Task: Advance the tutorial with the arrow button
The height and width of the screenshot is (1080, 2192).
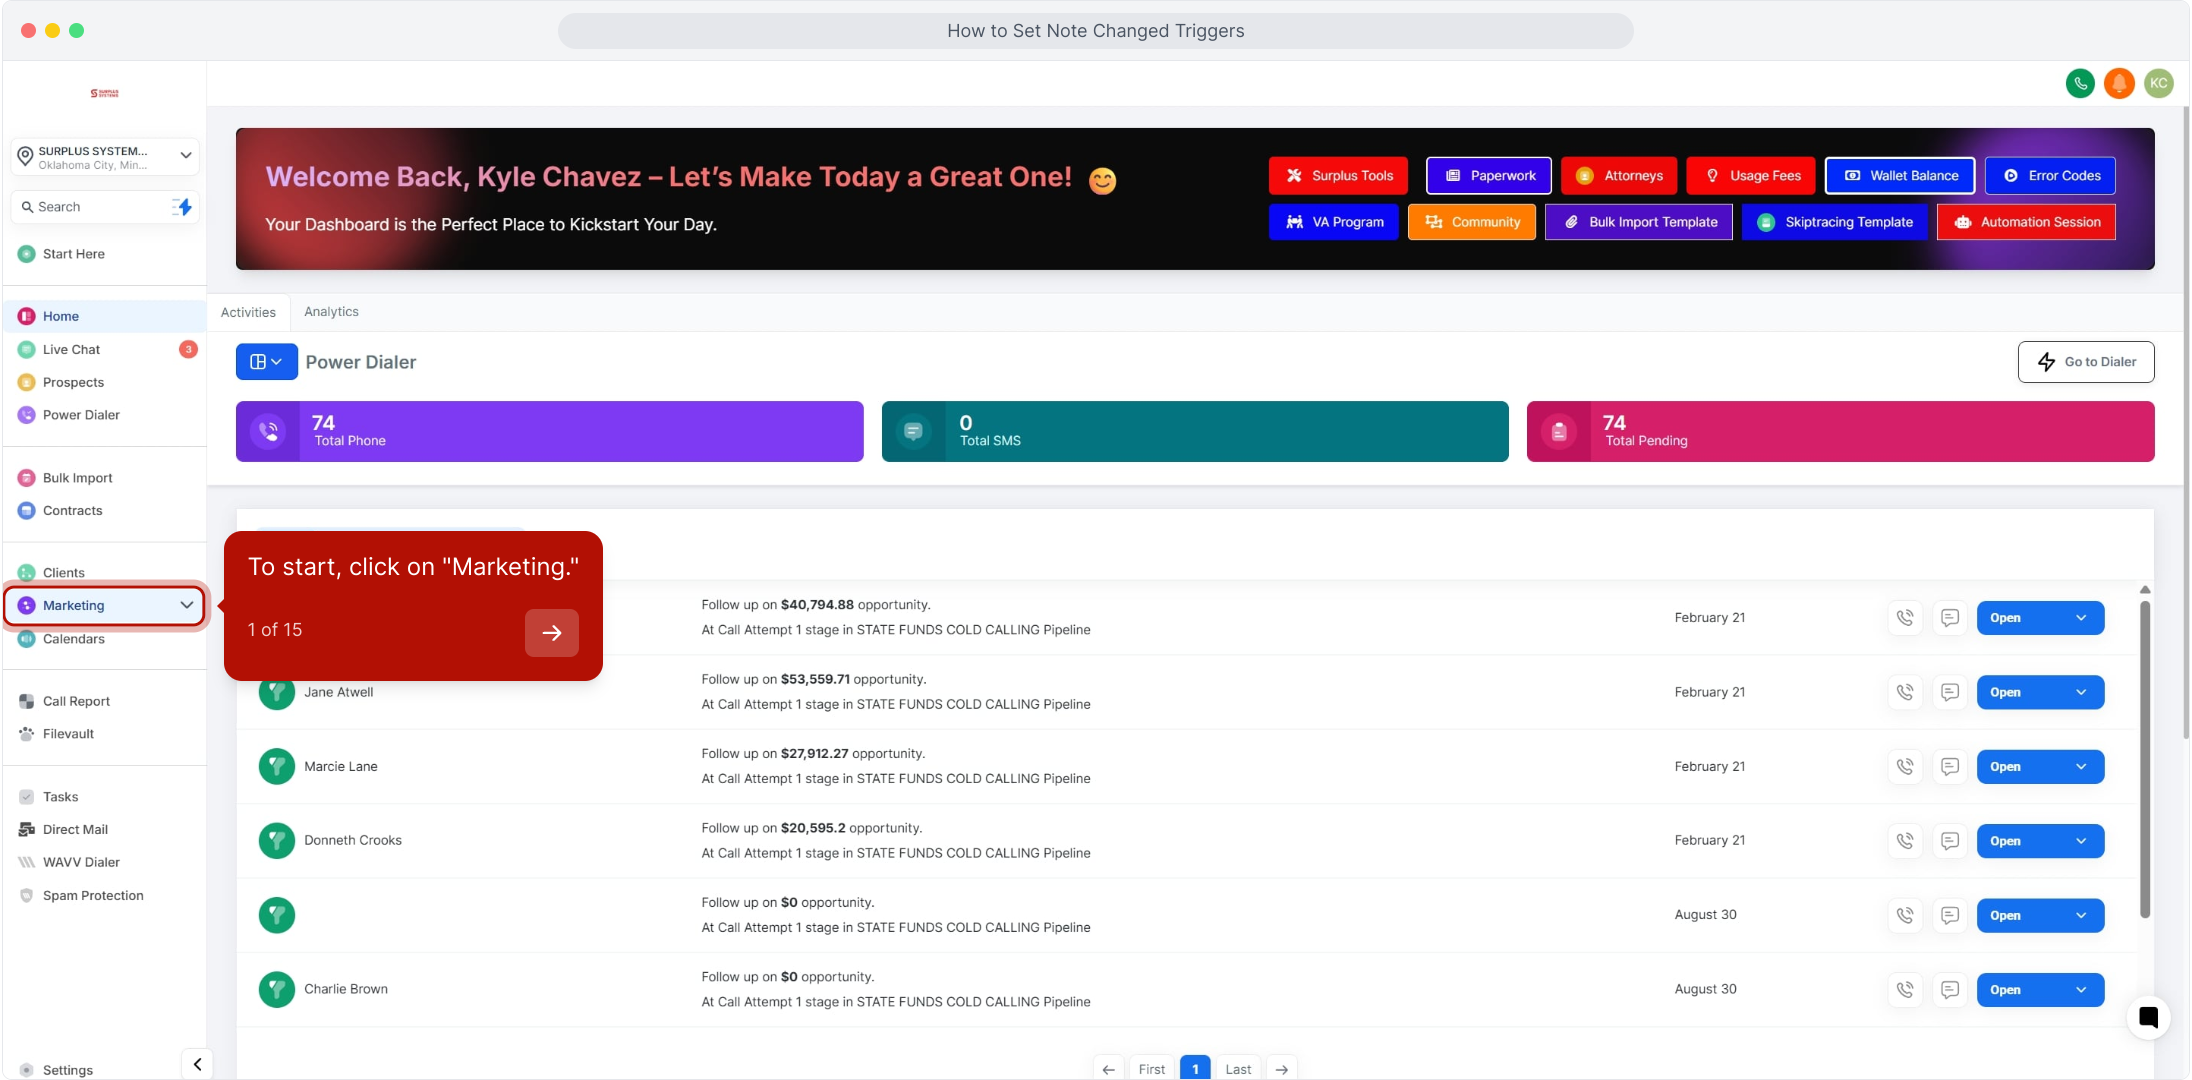Action: click(x=551, y=633)
